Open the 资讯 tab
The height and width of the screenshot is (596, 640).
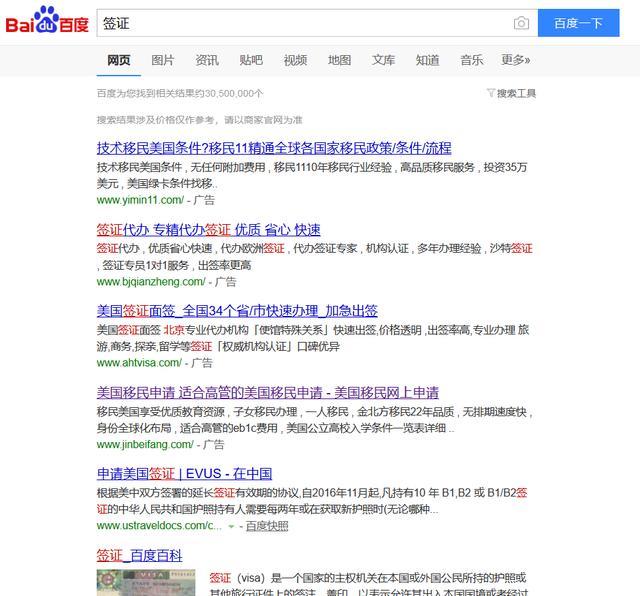207,60
